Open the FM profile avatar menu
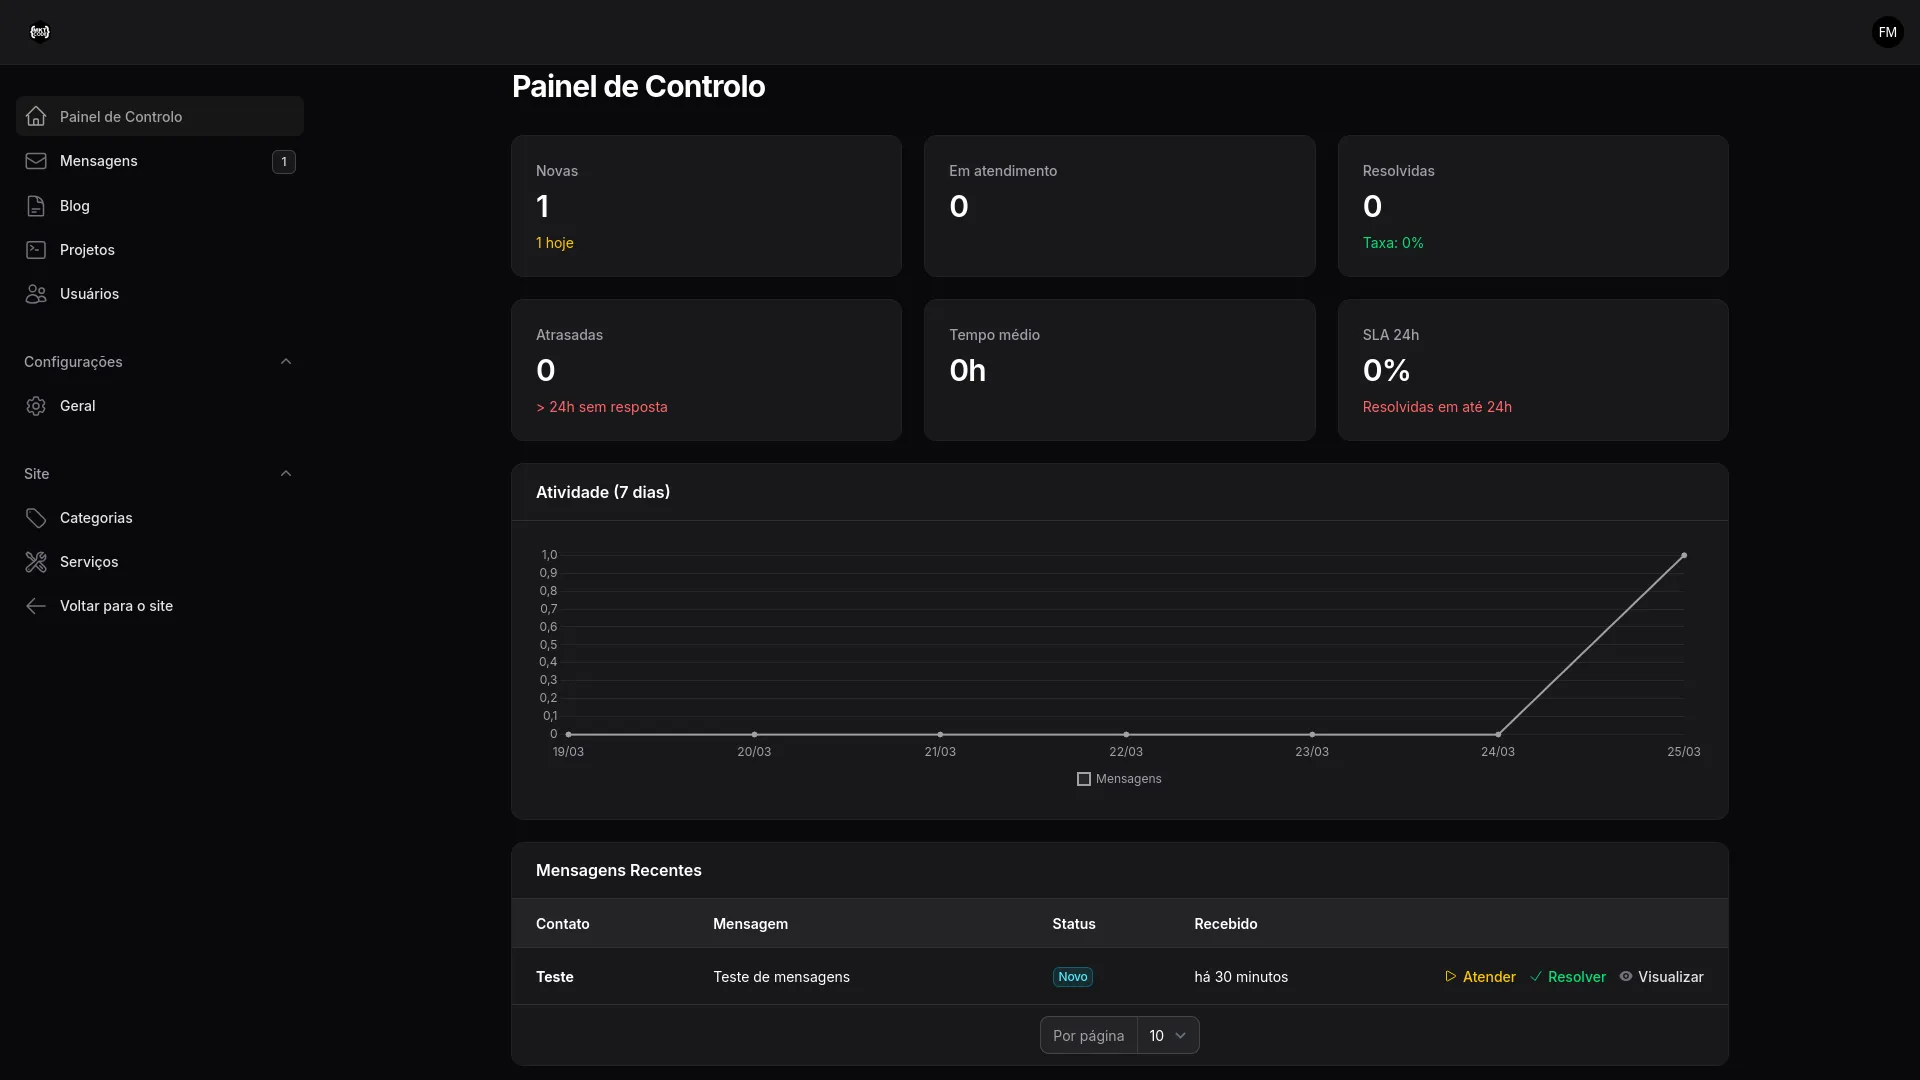 pyautogui.click(x=1886, y=32)
